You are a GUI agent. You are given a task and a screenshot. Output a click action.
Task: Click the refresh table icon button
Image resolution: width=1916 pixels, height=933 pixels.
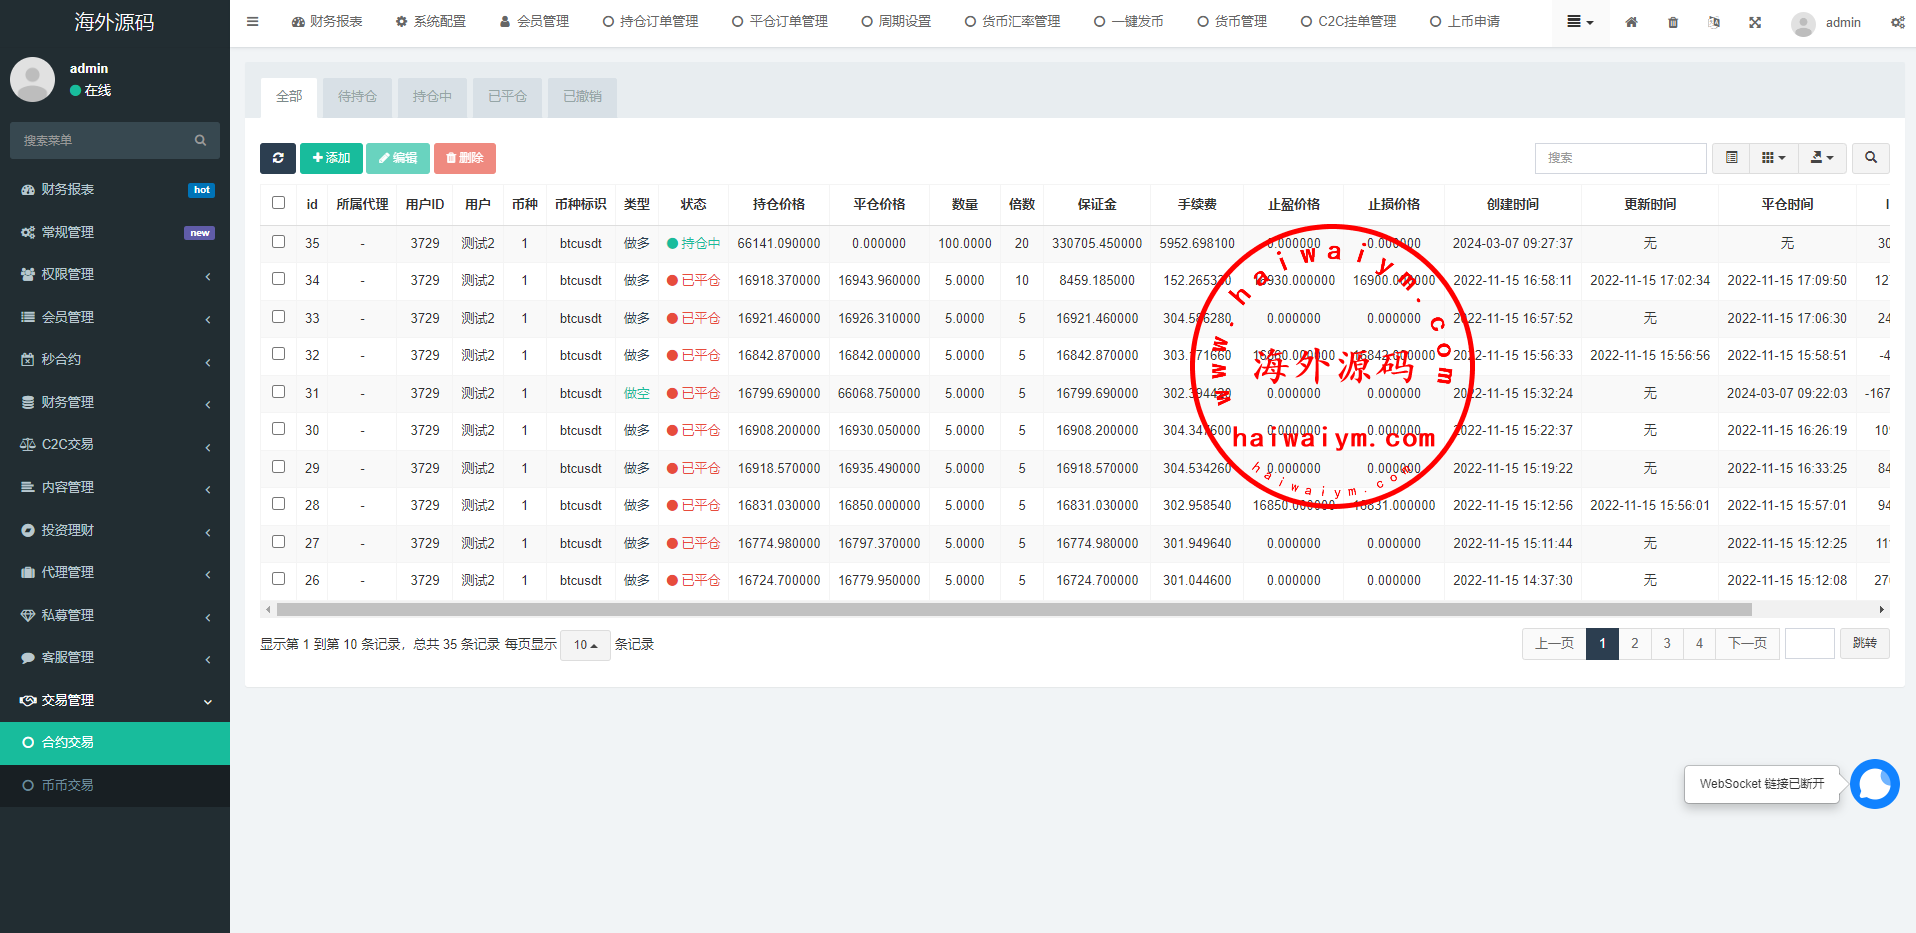(277, 158)
